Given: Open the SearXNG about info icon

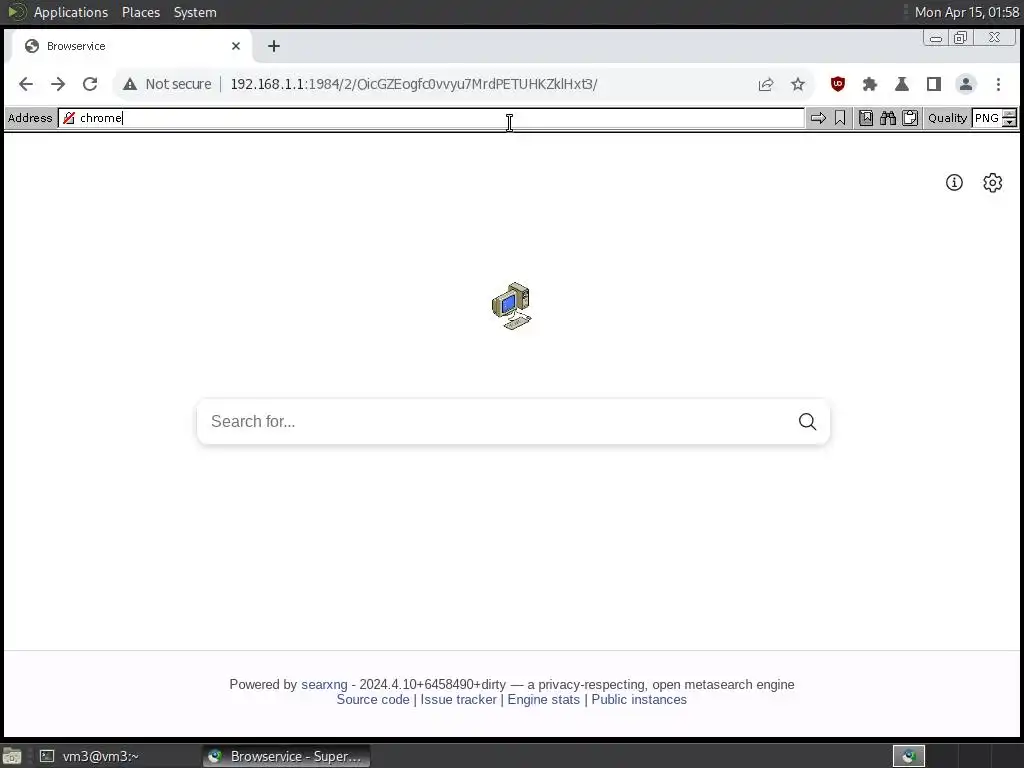Looking at the screenshot, I should [954, 182].
